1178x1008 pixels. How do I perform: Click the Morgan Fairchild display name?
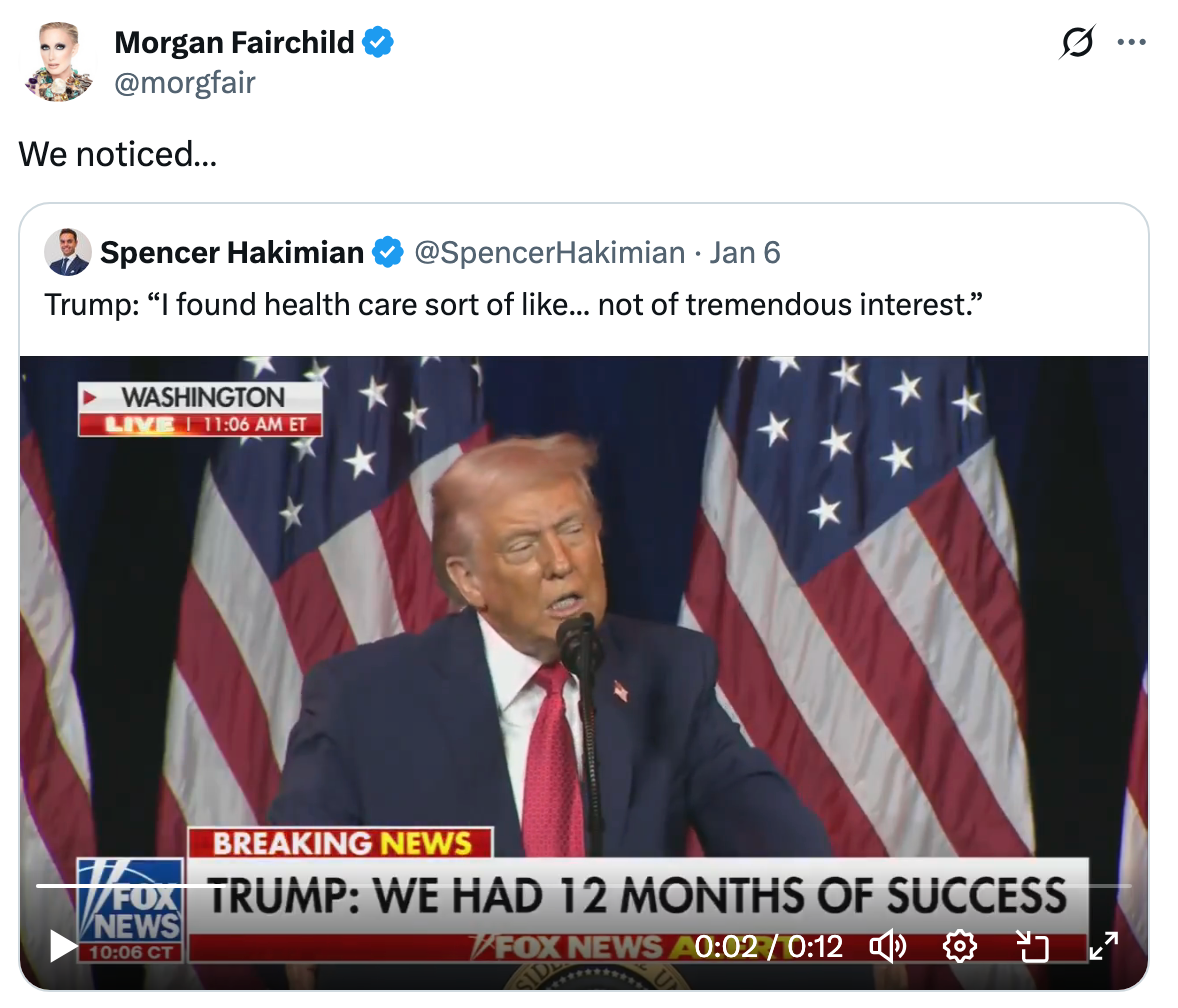point(234,42)
